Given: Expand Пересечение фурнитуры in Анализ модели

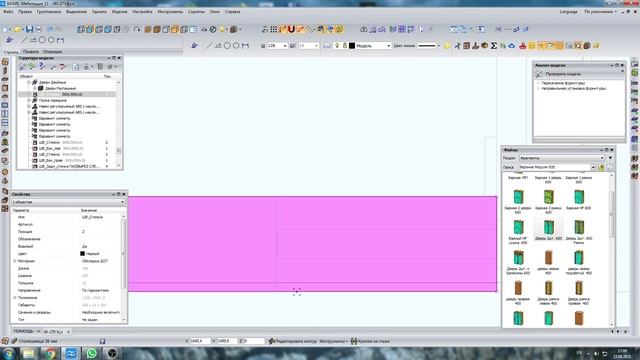Looking at the screenshot, I should coord(538,83).
